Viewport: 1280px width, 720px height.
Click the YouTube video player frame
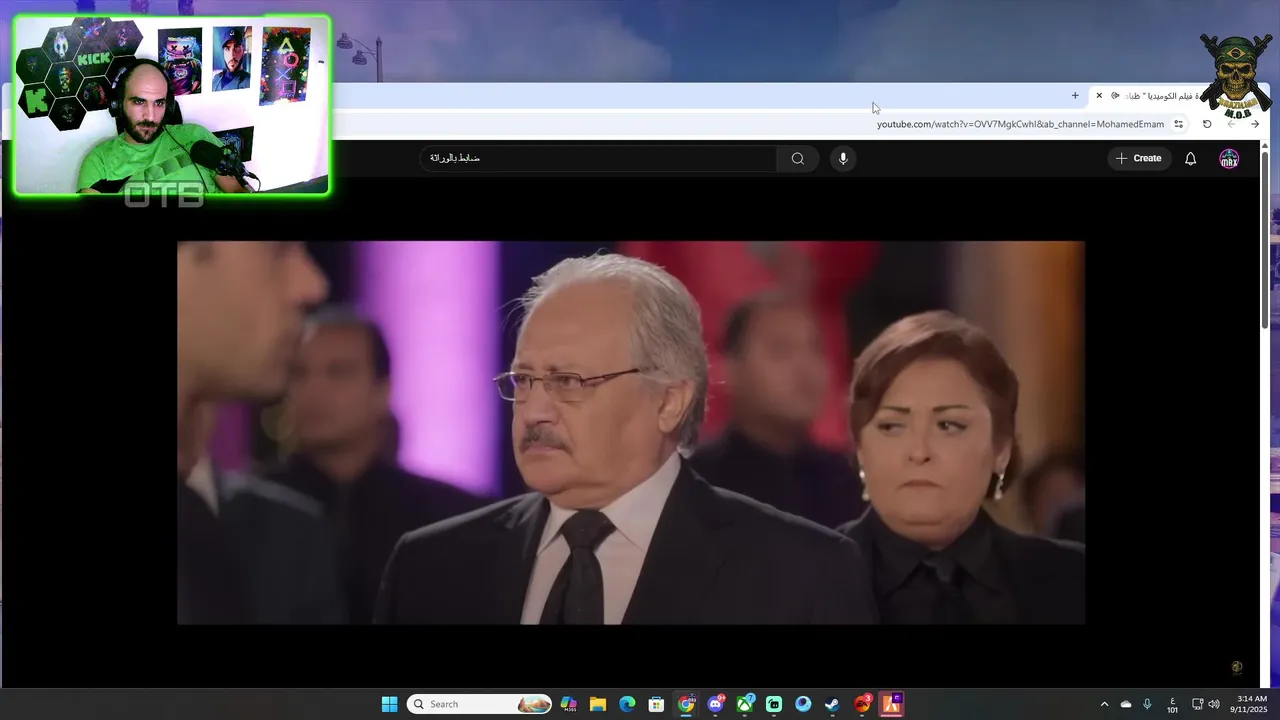pyautogui.click(x=631, y=432)
